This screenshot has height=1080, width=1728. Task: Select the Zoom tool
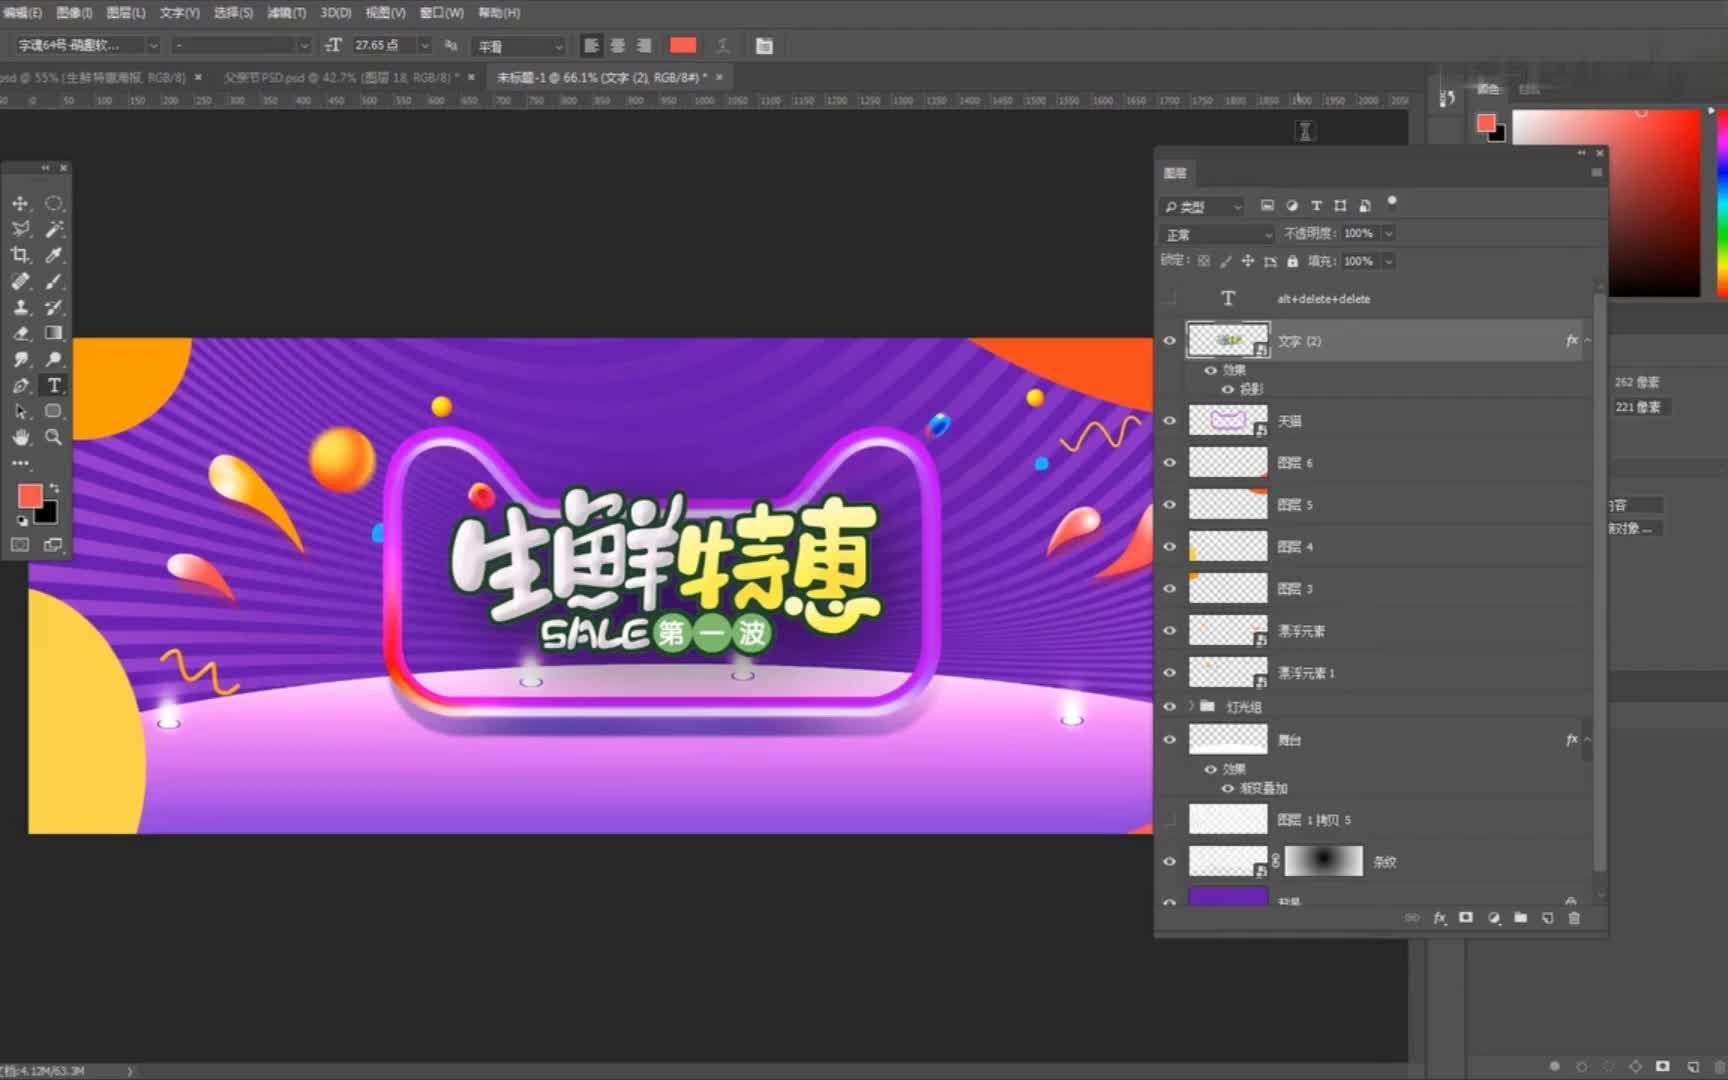[x=54, y=437]
